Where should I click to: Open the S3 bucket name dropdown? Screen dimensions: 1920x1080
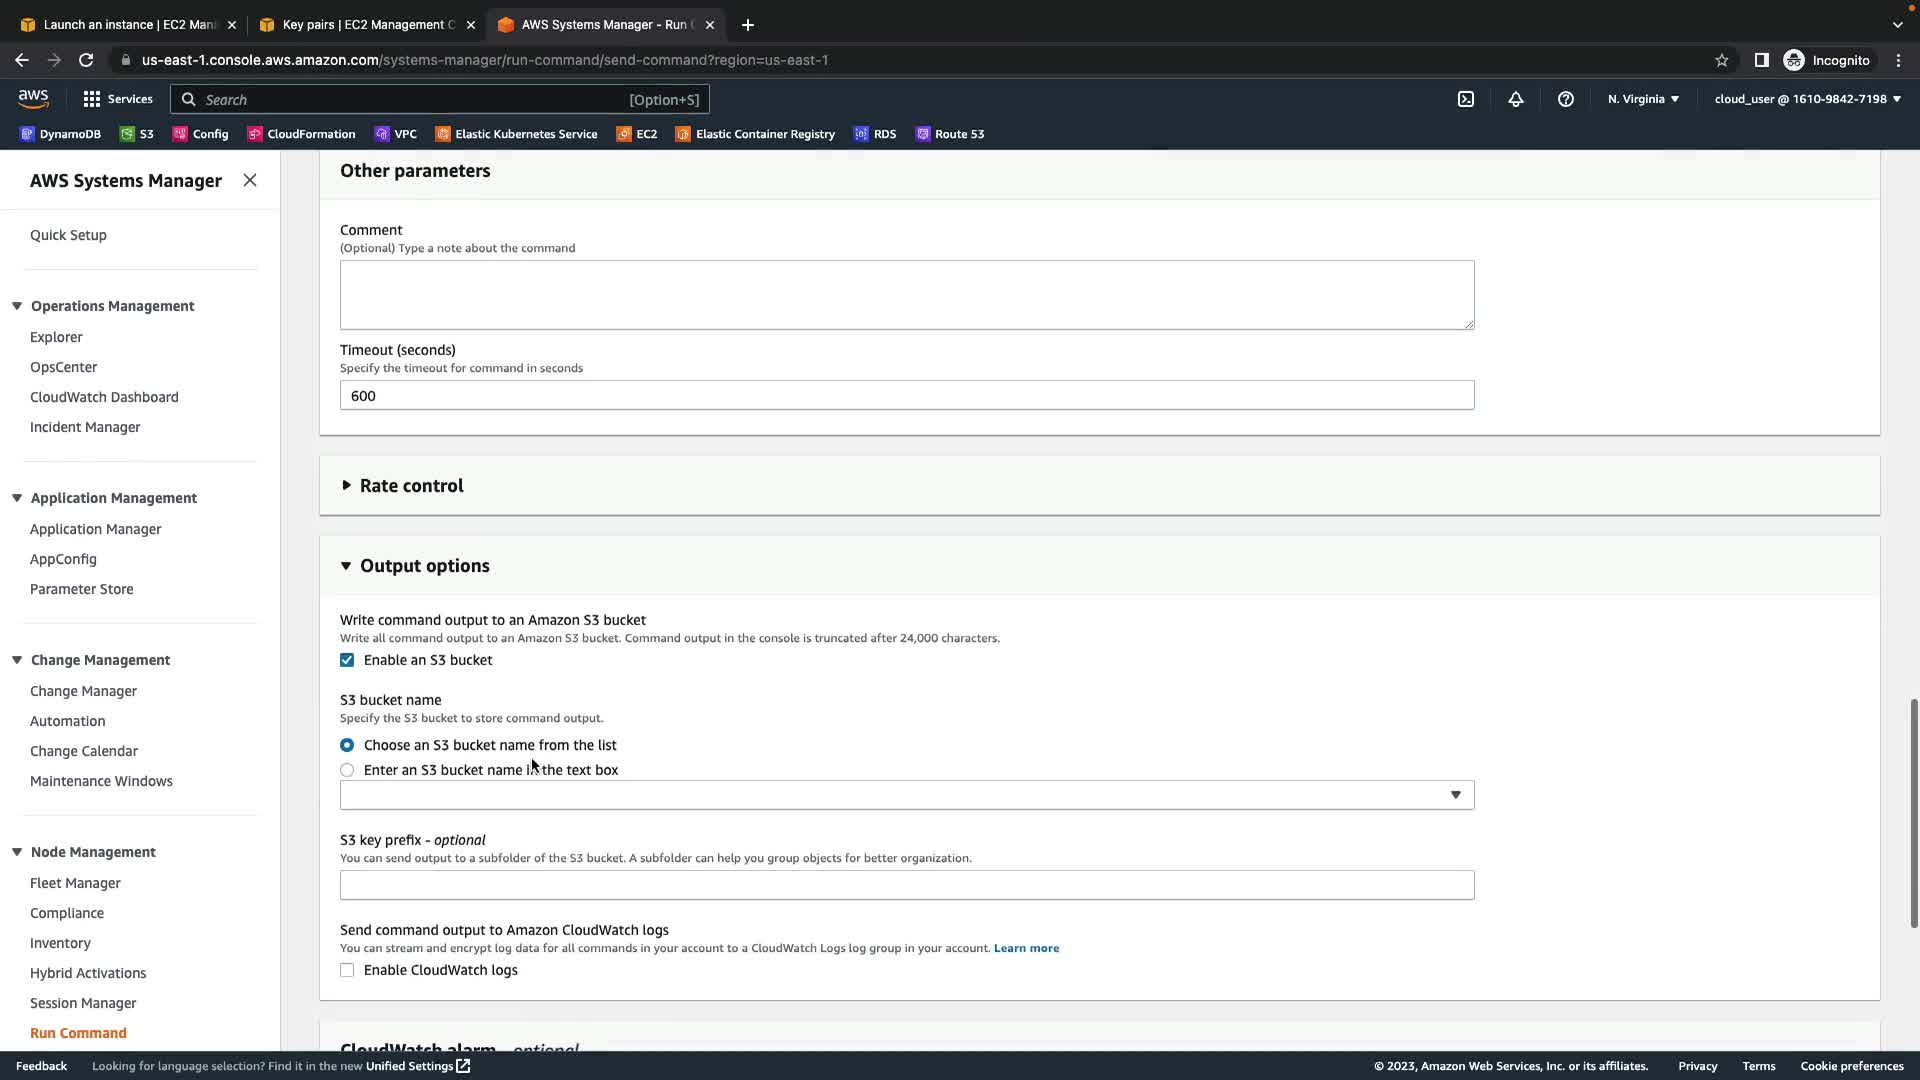[906, 795]
